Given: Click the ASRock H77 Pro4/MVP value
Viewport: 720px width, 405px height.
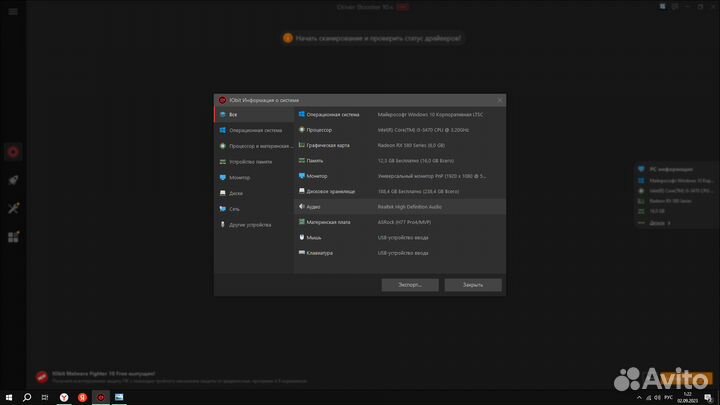Looking at the screenshot, I should click(x=404, y=222).
